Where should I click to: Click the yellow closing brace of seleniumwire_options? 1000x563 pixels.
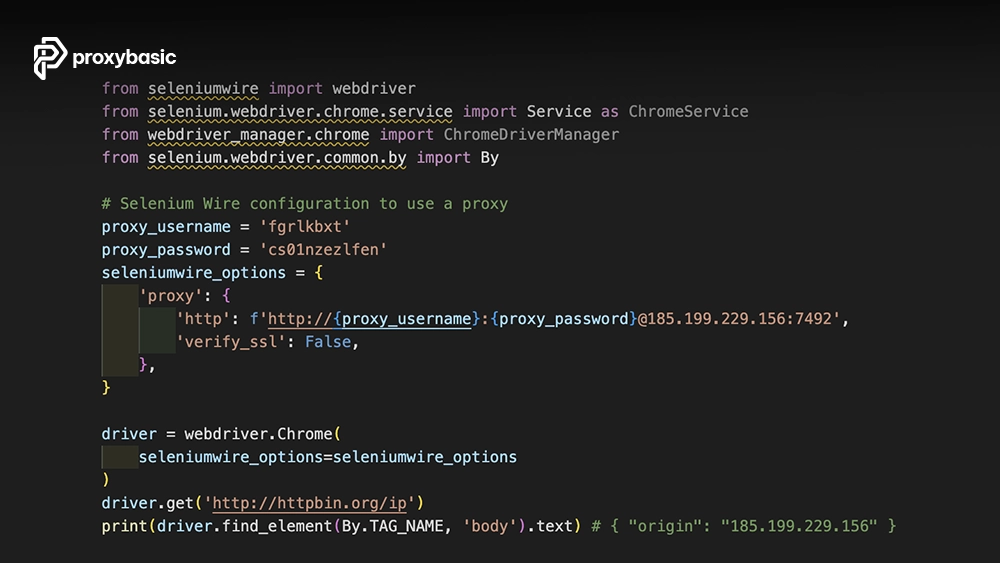[106, 388]
